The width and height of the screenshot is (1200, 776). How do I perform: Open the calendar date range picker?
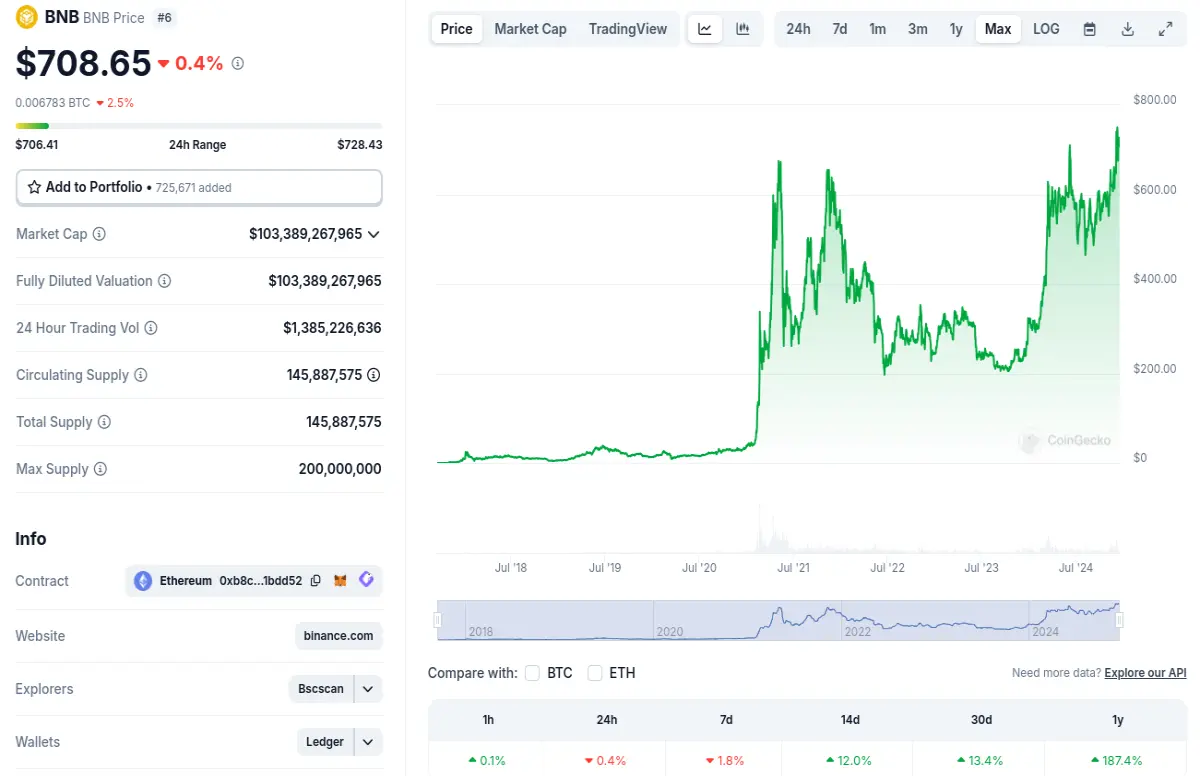point(1090,29)
